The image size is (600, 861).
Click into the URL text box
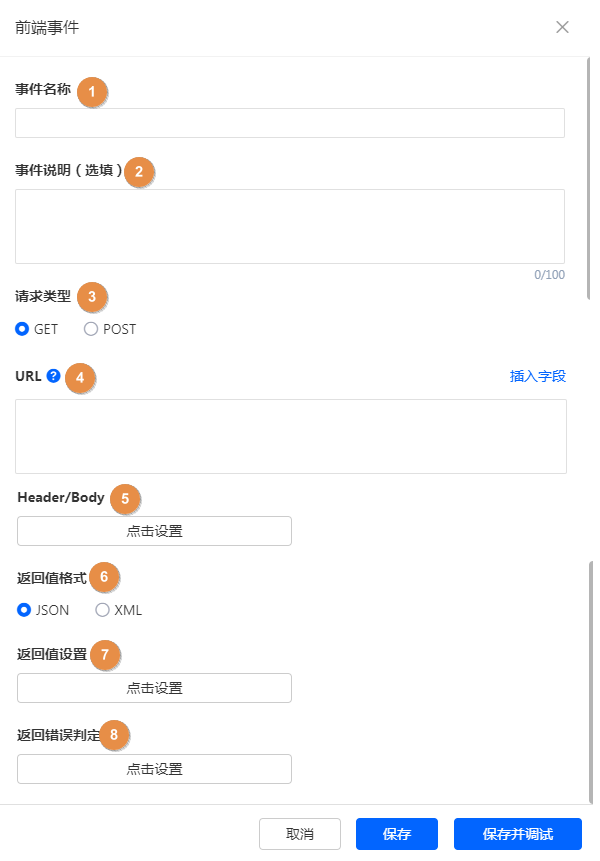pyautogui.click(x=290, y=436)
